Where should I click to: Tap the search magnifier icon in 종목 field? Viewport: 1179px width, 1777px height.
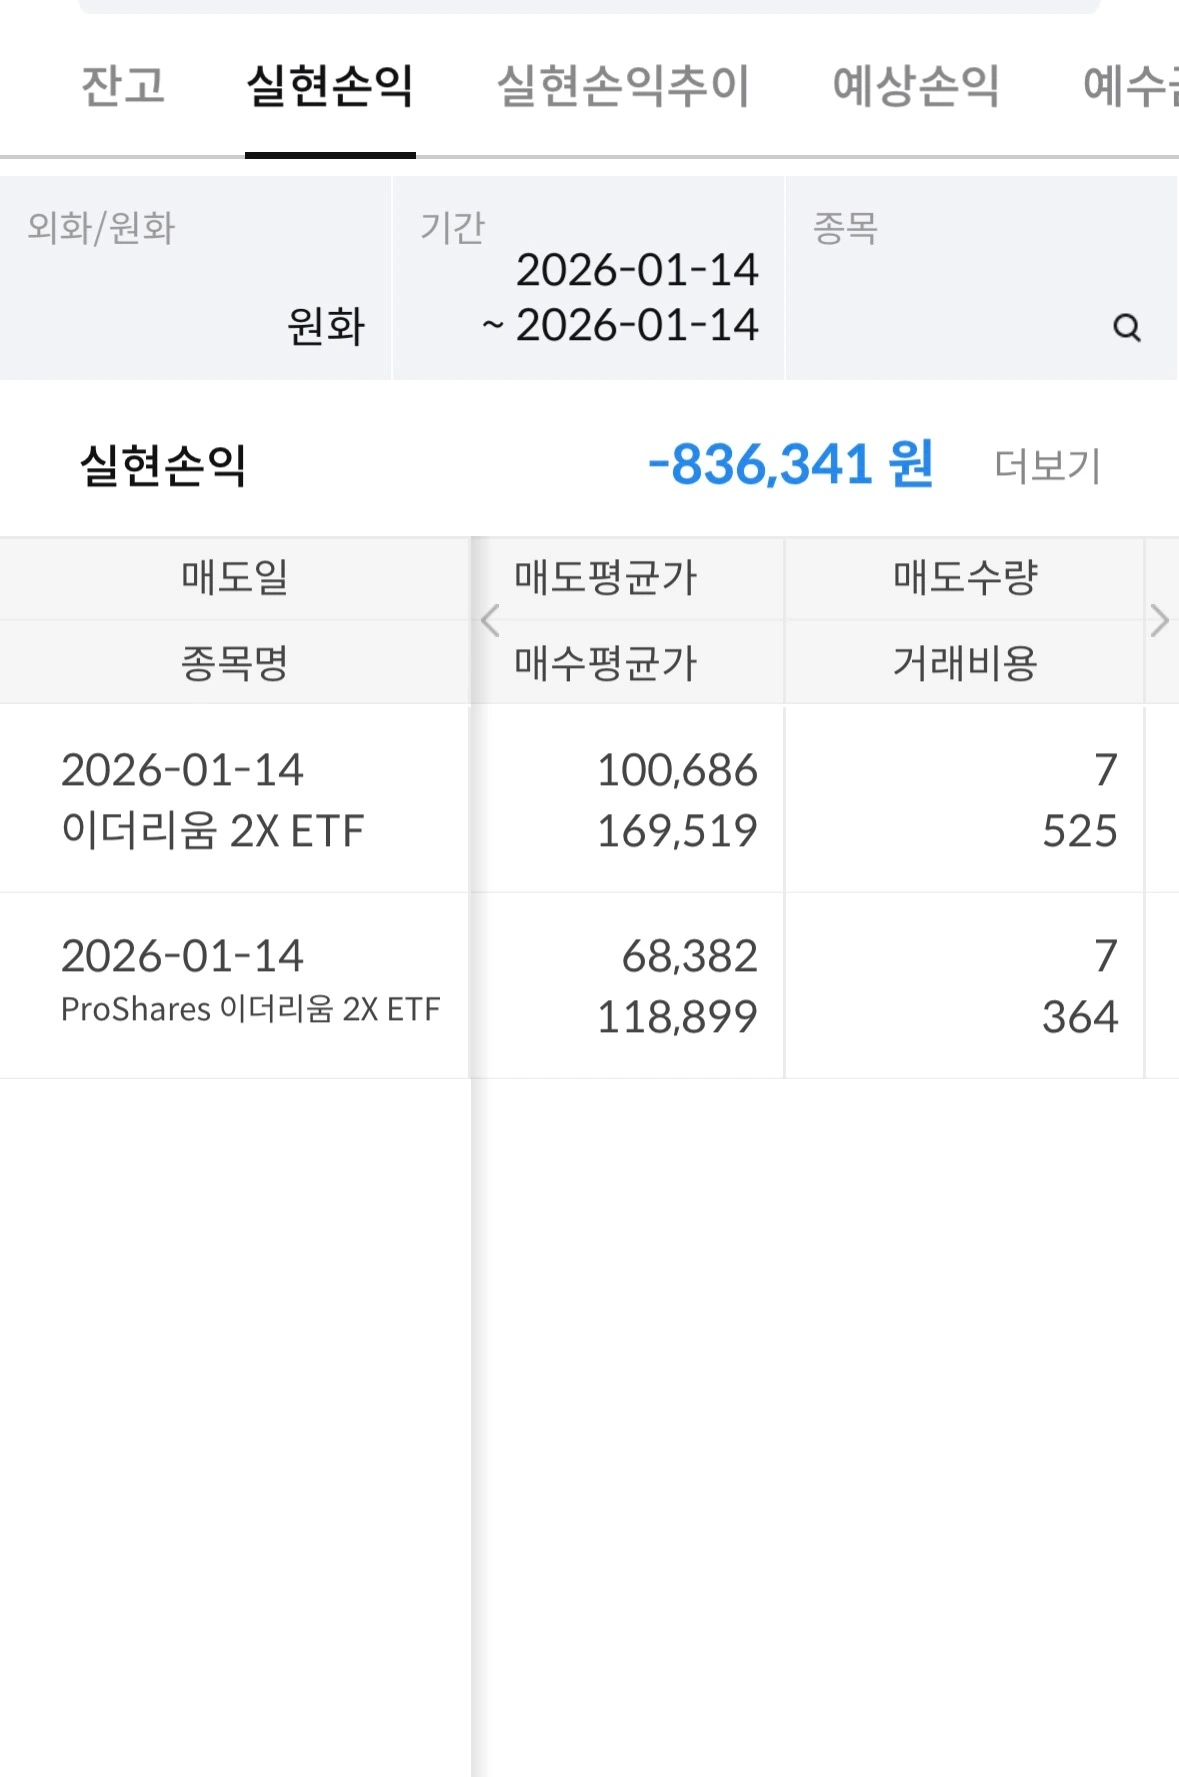tap(1126, 327)
